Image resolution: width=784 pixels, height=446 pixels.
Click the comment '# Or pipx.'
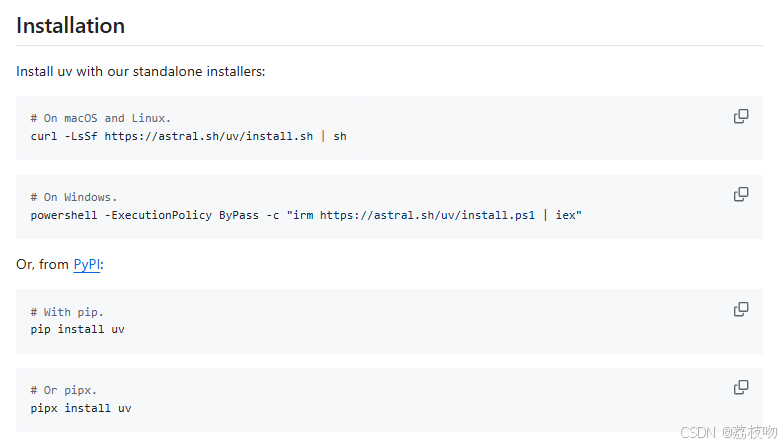pos(64,390)
